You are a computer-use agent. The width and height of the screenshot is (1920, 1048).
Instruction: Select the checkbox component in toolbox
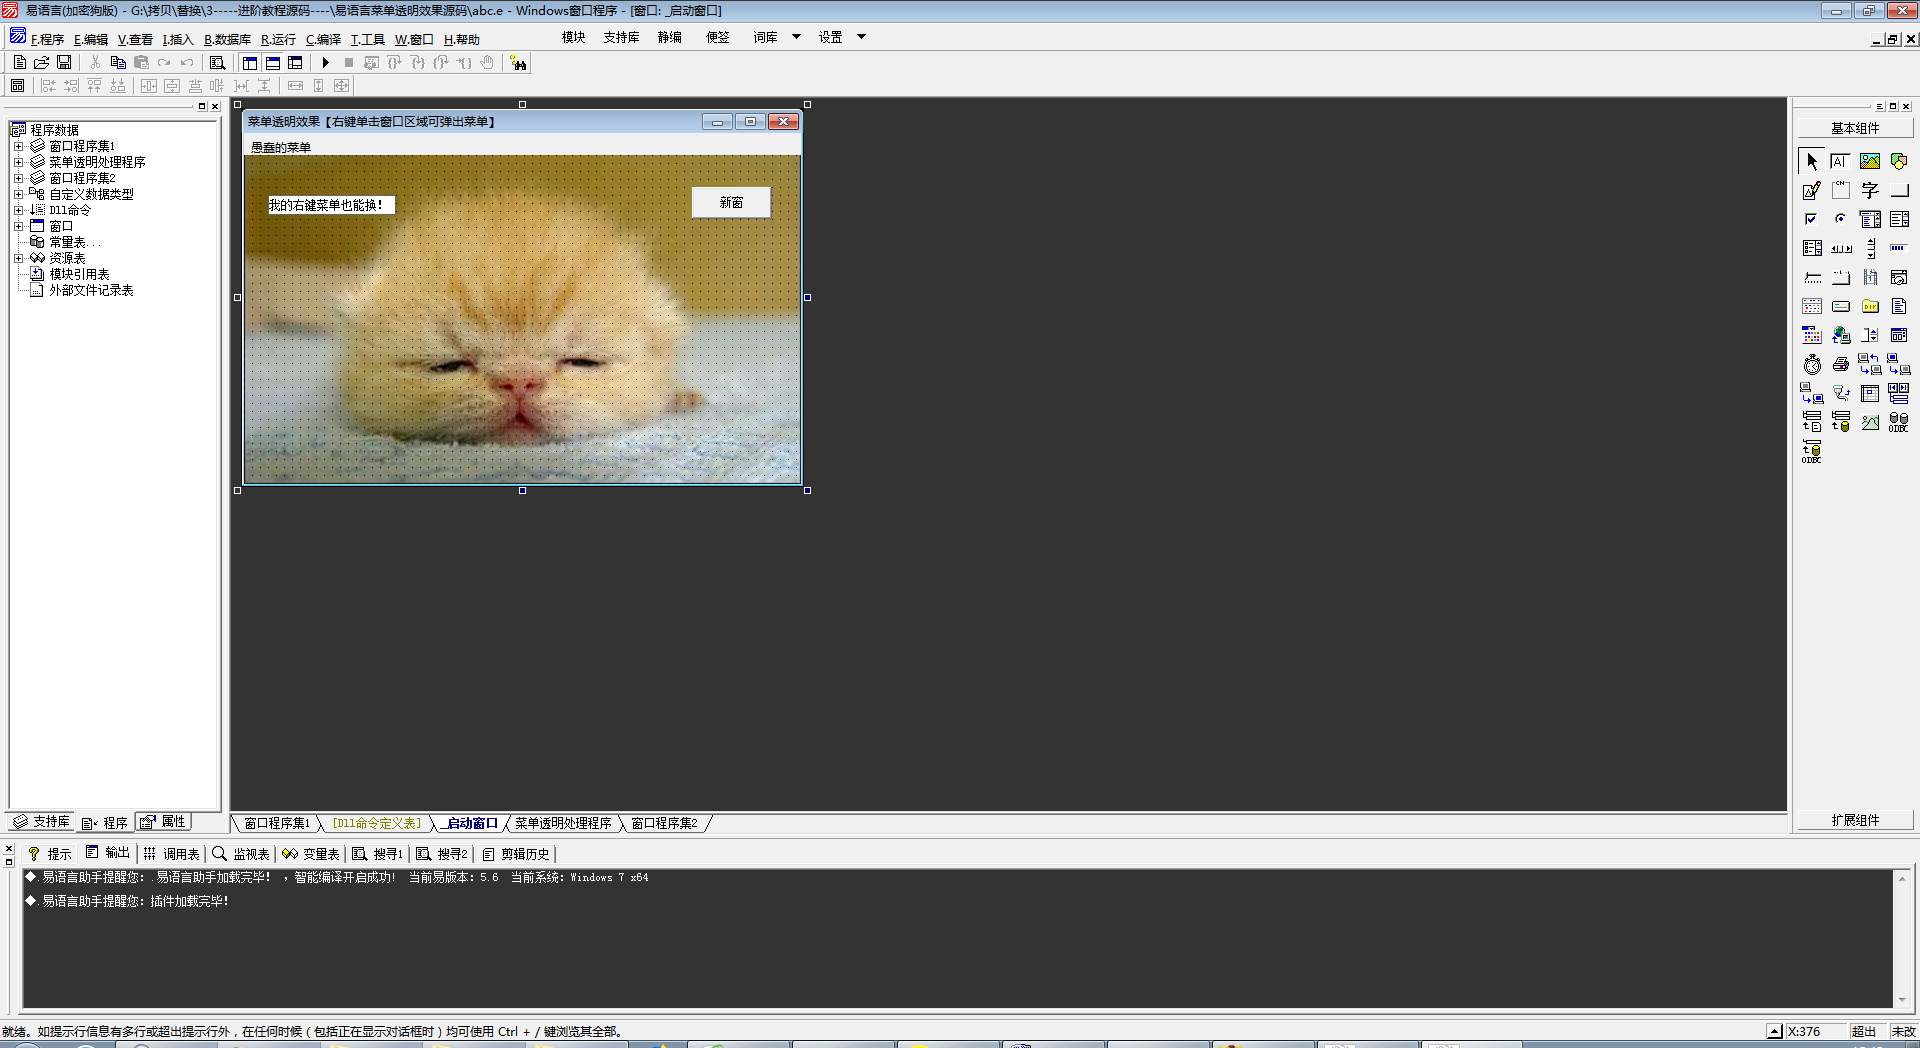1812,219
